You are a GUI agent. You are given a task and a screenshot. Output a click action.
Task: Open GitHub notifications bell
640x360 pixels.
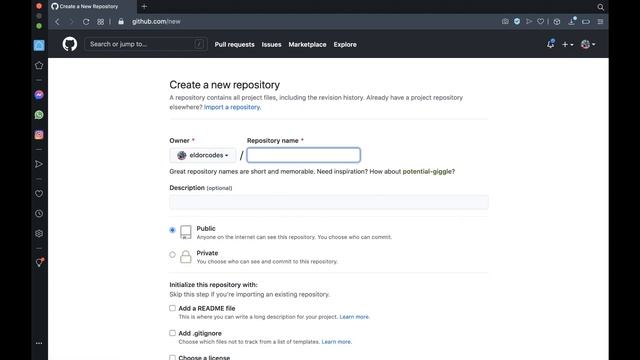550,44
